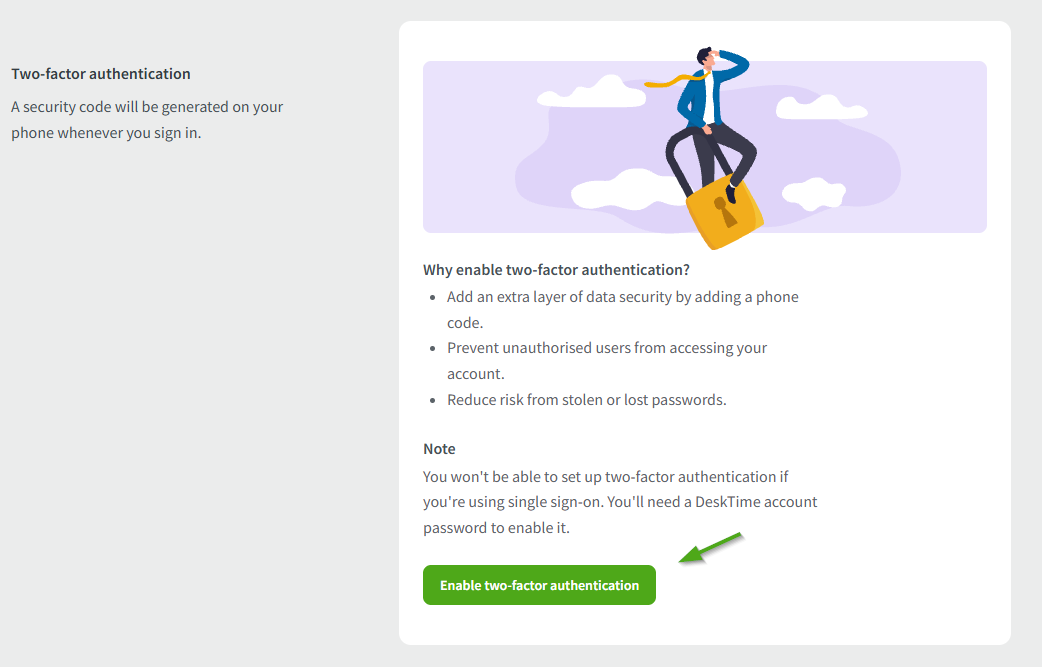Click the cloud behind the yellow tie

[592, 93]
